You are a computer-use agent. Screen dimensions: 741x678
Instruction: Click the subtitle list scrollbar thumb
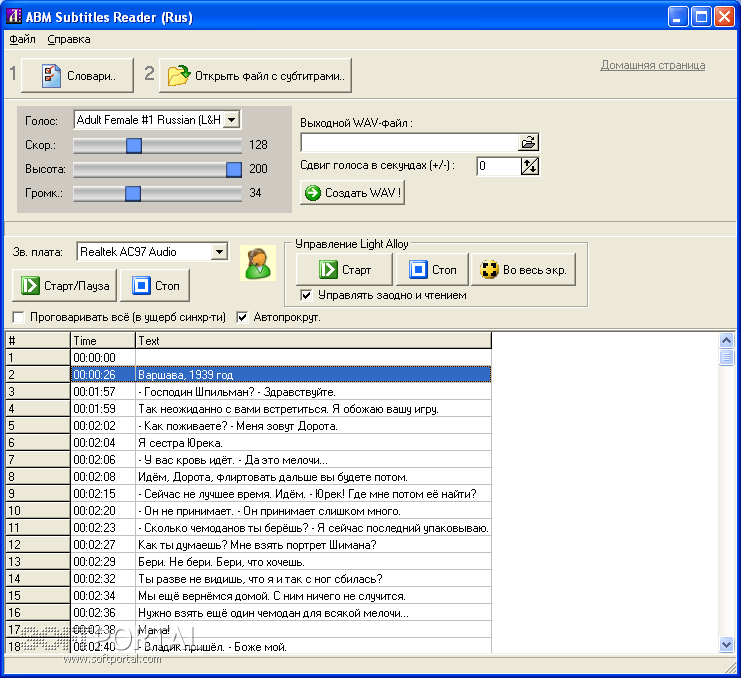pyautogui.click(x=726, y=357)
